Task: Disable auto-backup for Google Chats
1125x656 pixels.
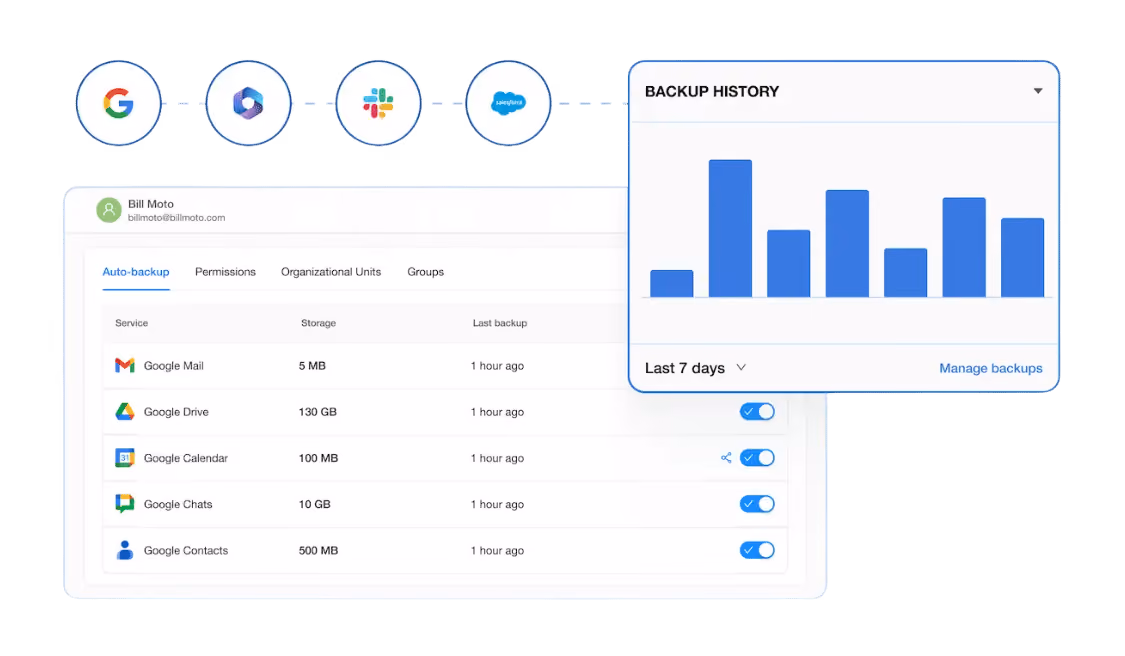Action: pos(757,504)
